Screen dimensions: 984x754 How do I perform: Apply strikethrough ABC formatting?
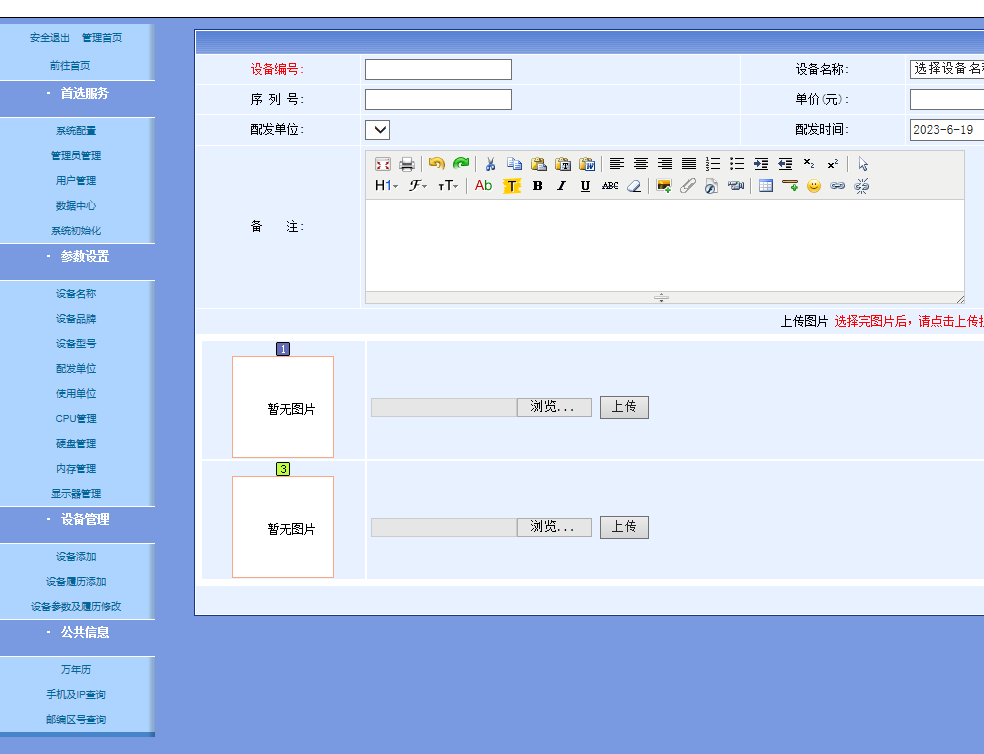pyautogui.click(x=609, y=186)
